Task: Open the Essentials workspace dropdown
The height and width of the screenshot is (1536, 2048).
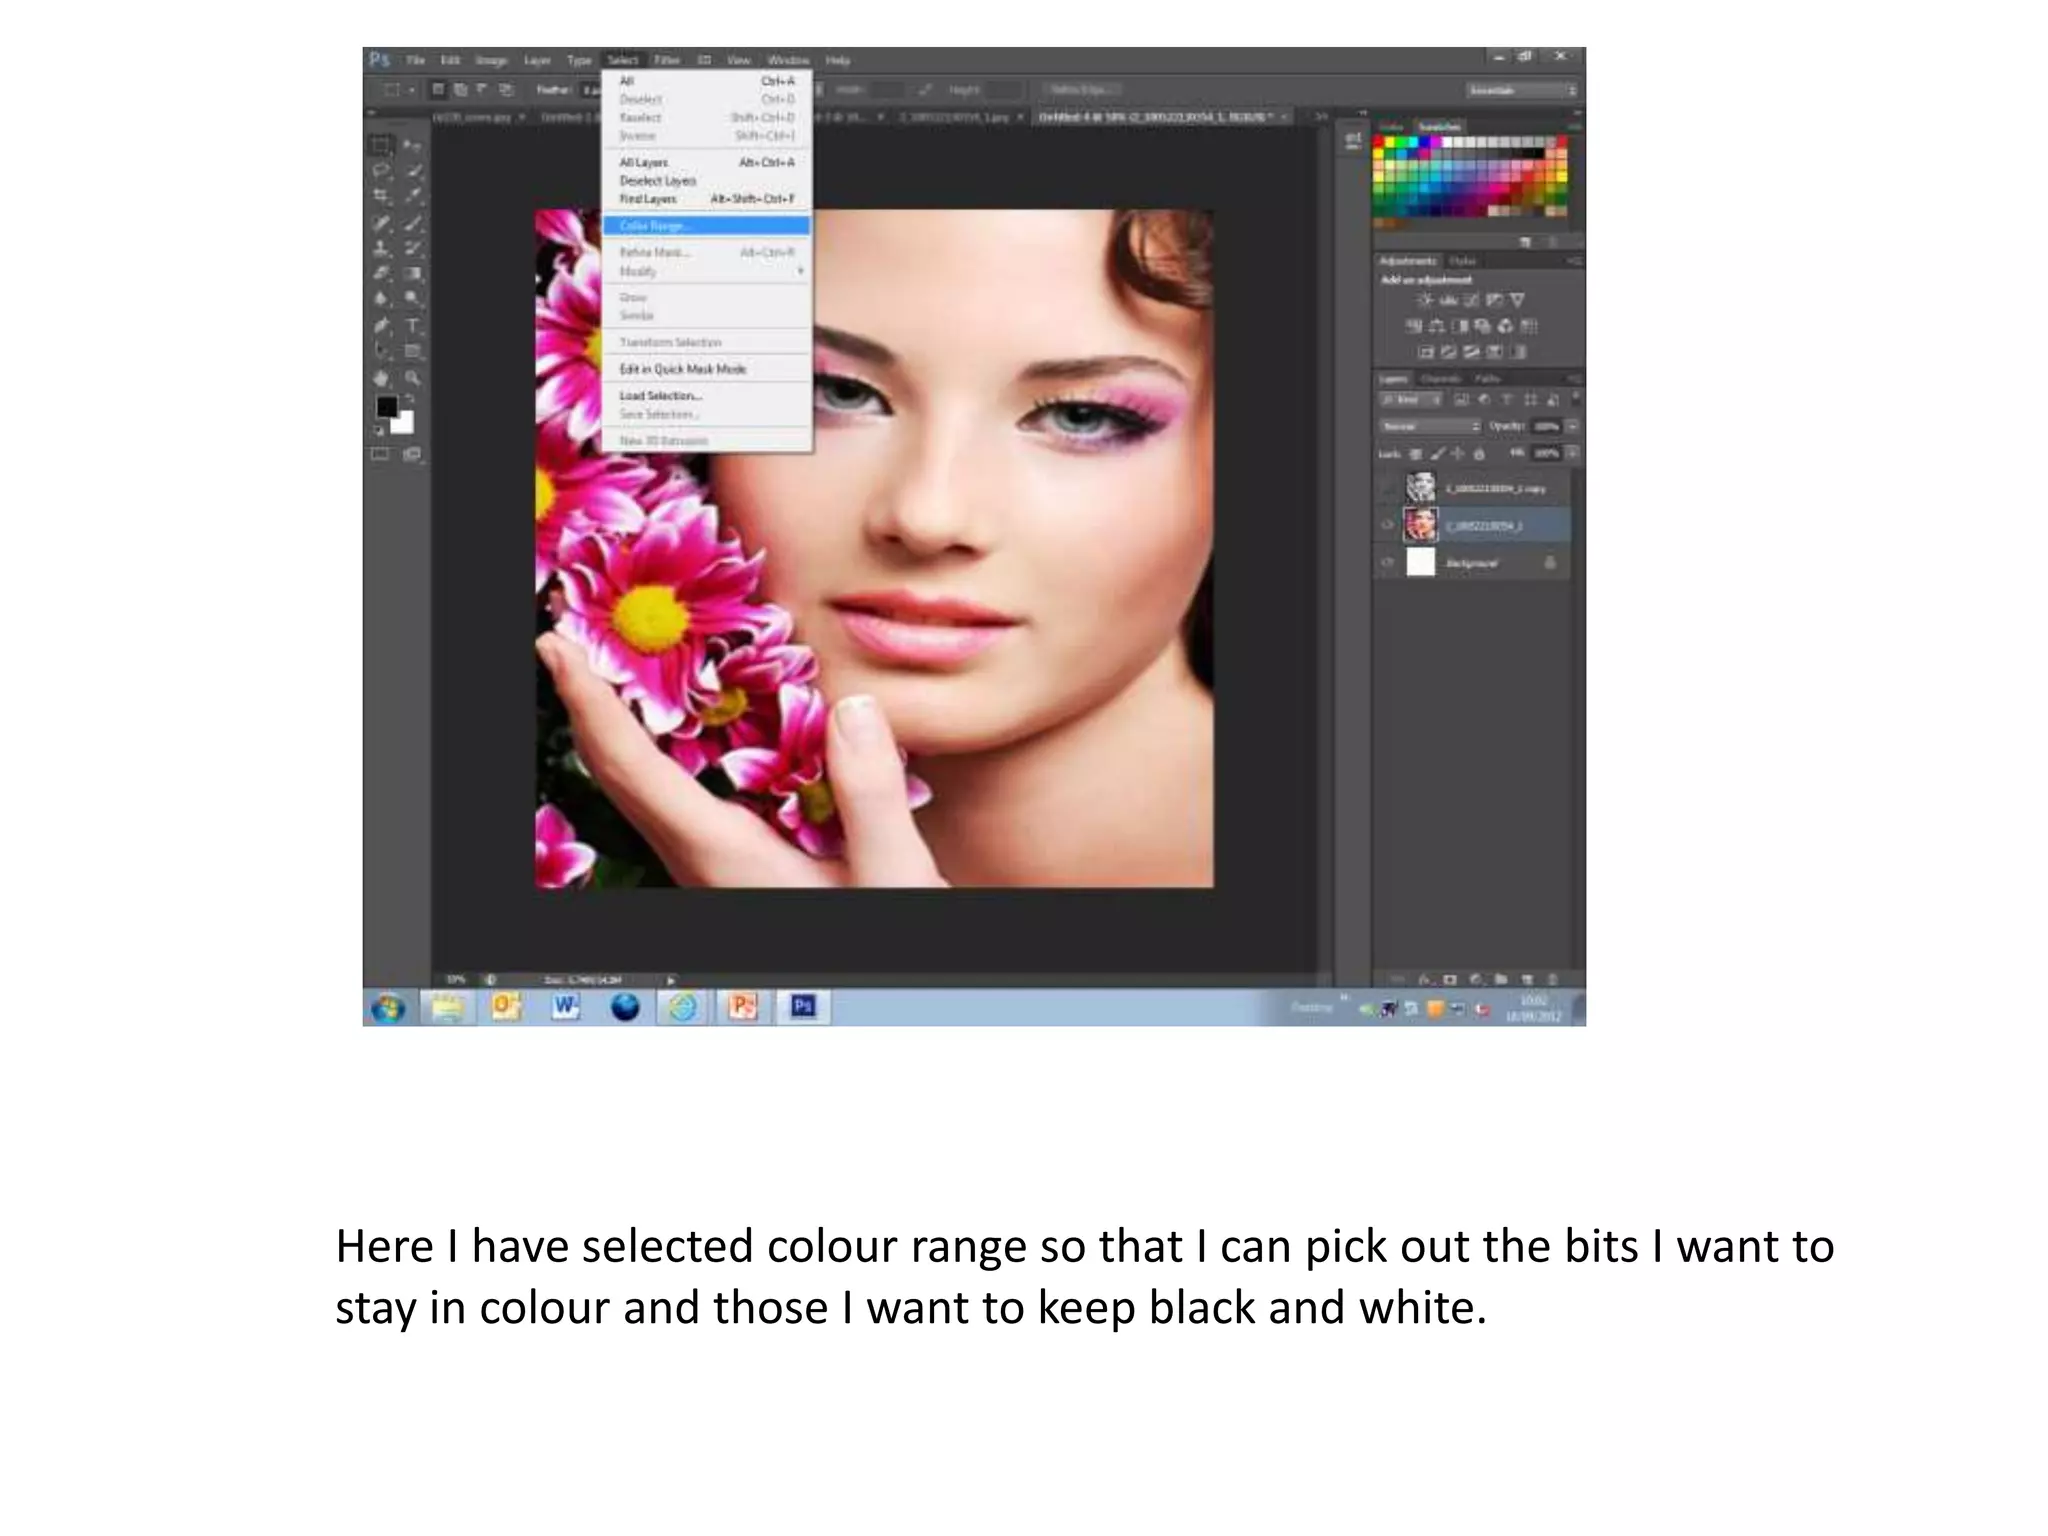Action: click(1521, 90)
